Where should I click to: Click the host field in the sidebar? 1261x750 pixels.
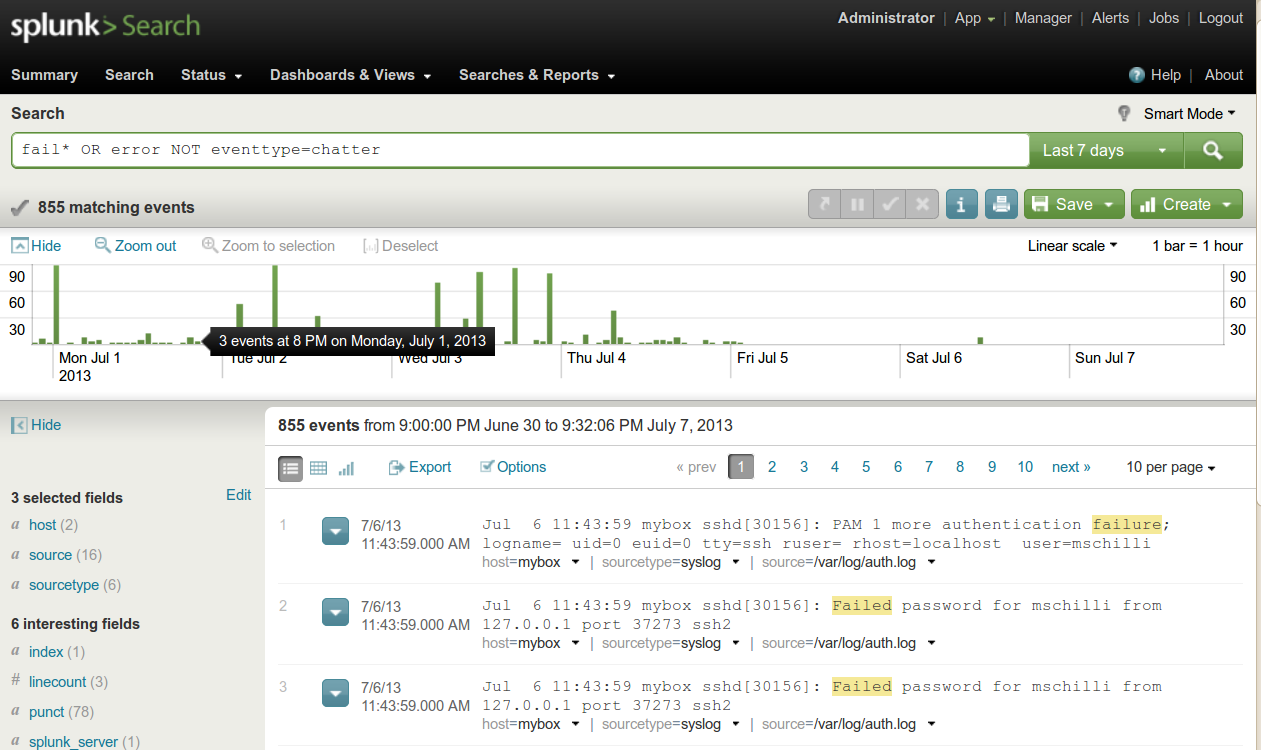[x=43, y=525]
